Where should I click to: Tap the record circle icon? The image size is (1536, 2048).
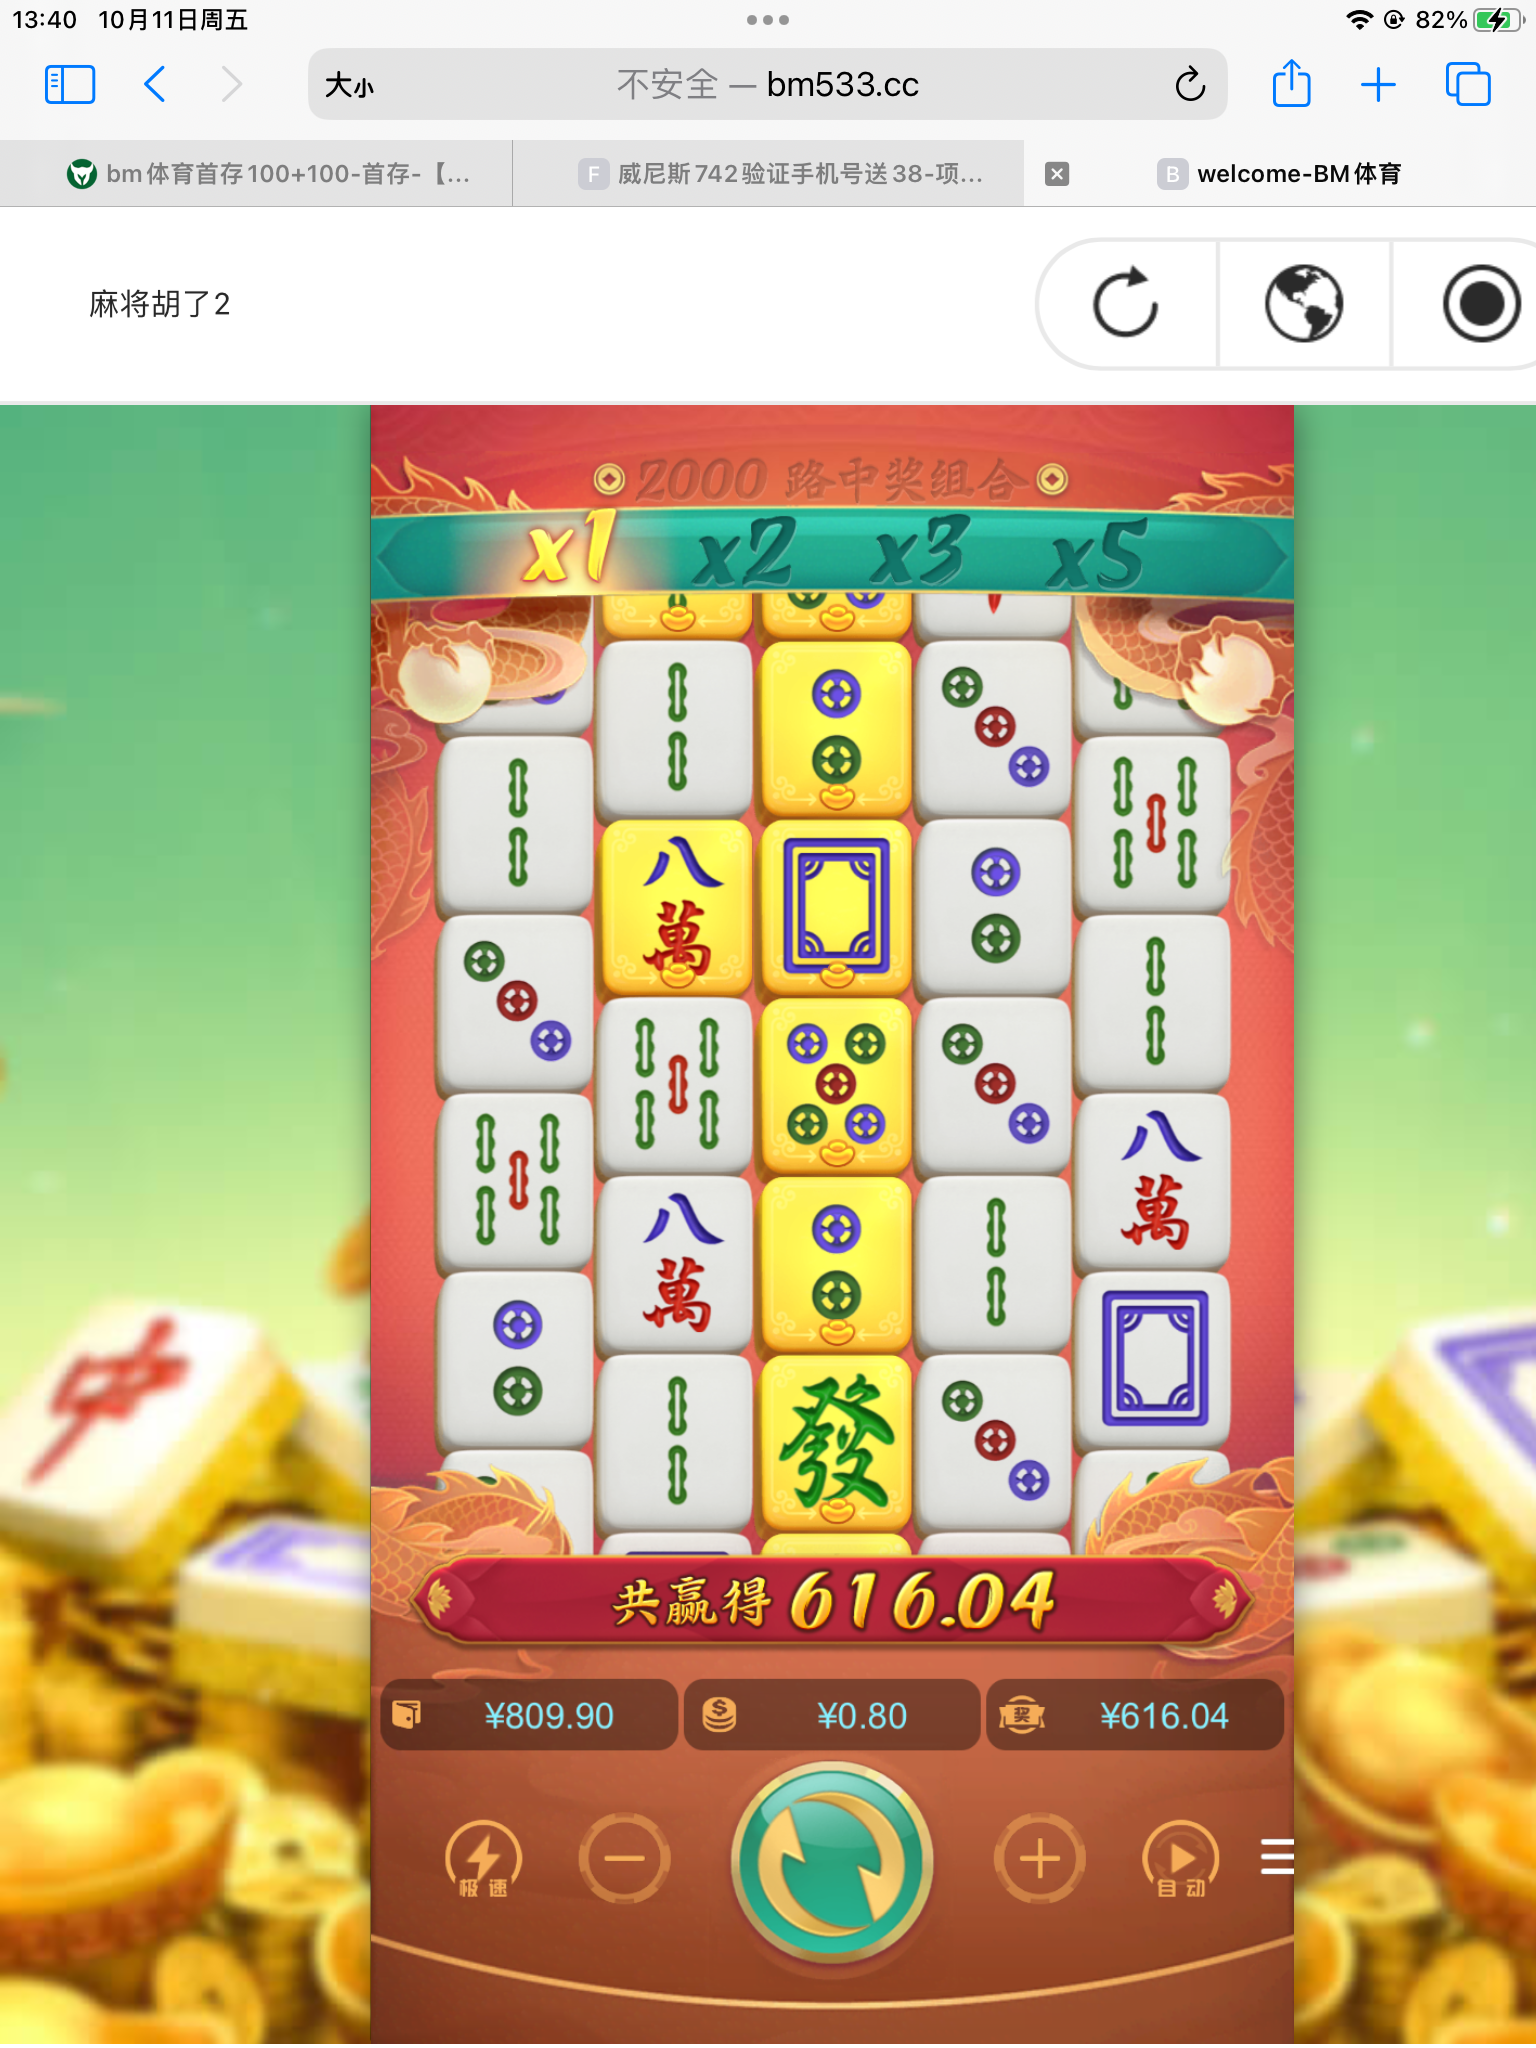[x=1482, y=303]
